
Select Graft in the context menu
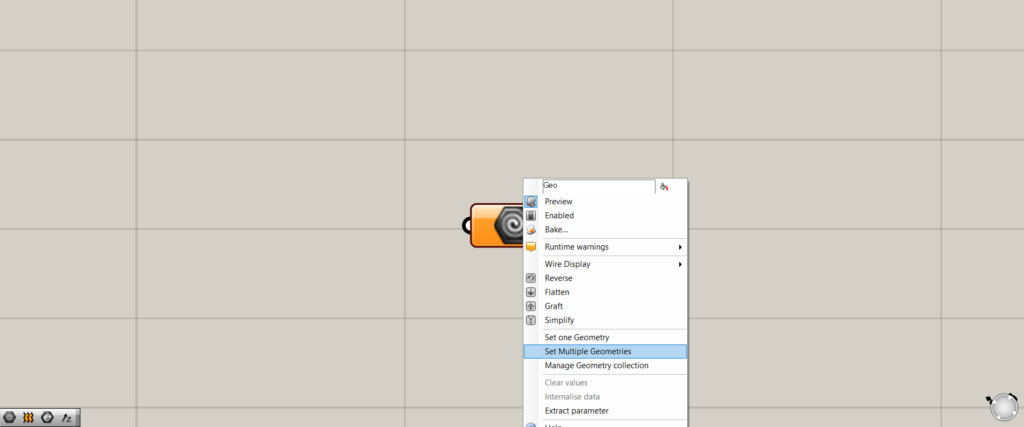(x=555, y=306)
